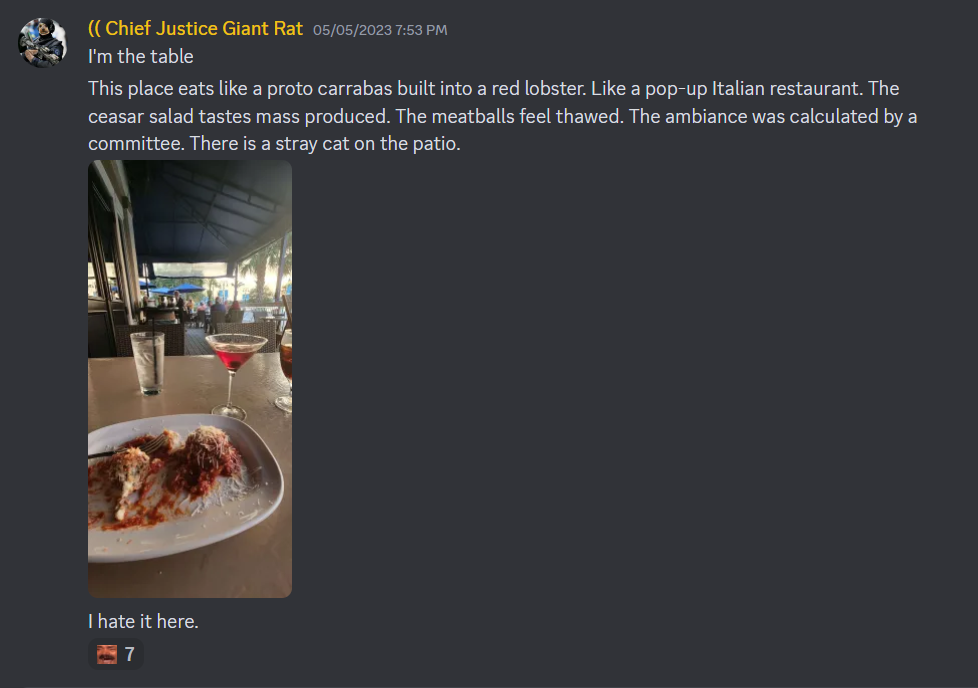Image resolution: width=978 pixels, height=688 pixels.
Task: Click the line "committee. There is a stray cat"
Action: point(274,143)
